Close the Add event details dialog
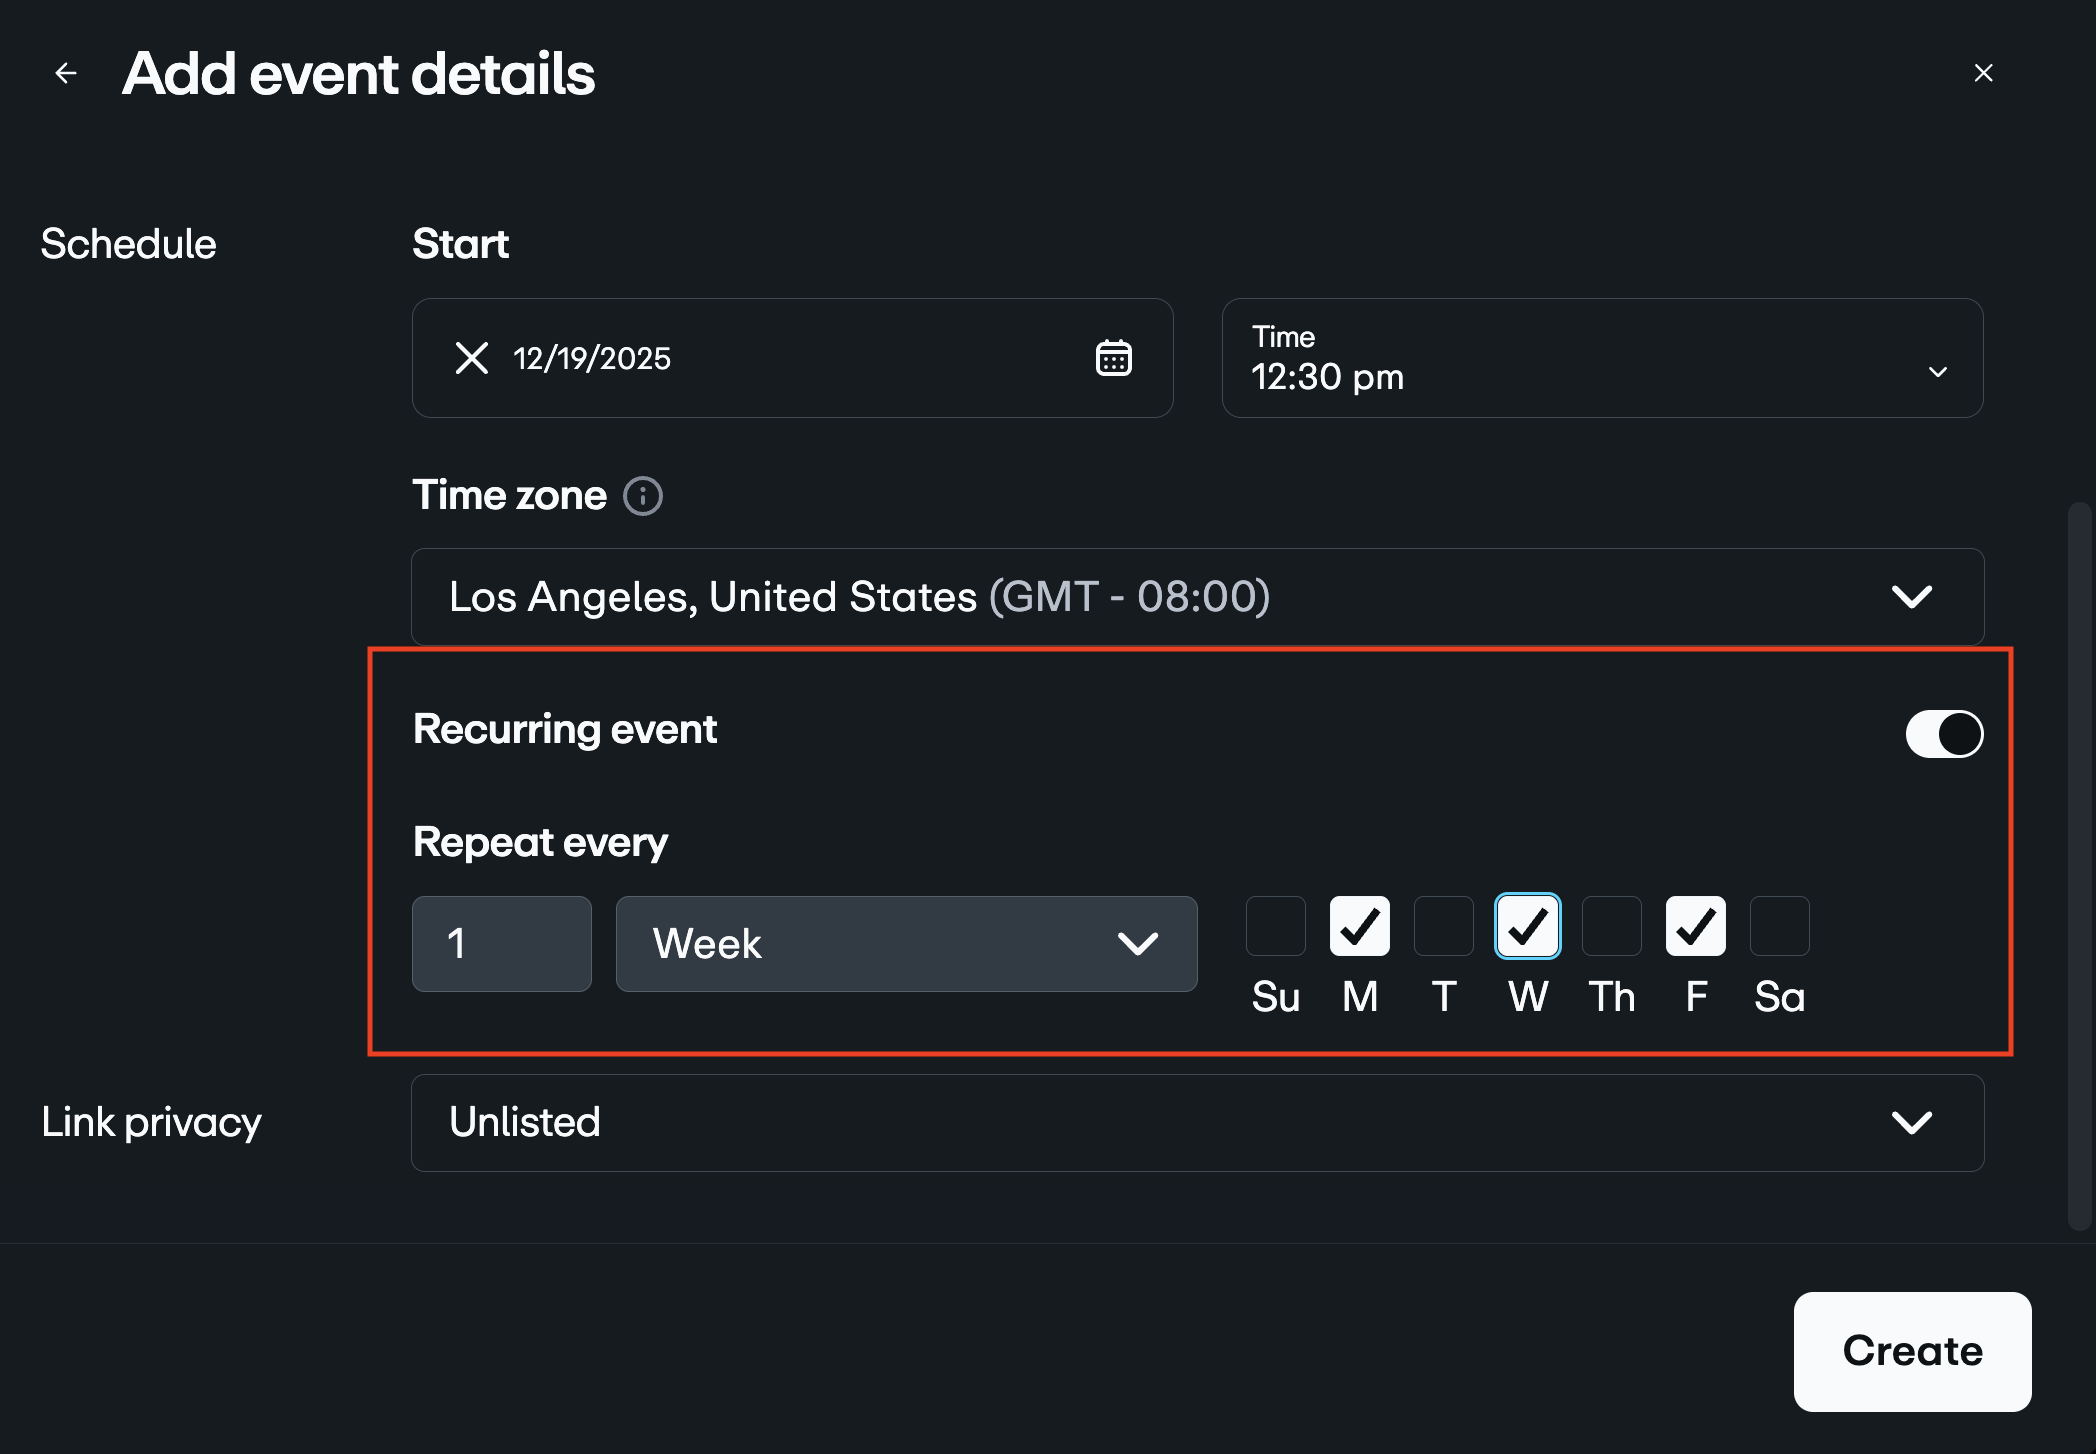The height and width of the screenshot is (1454, 2096). [1983, 72]
